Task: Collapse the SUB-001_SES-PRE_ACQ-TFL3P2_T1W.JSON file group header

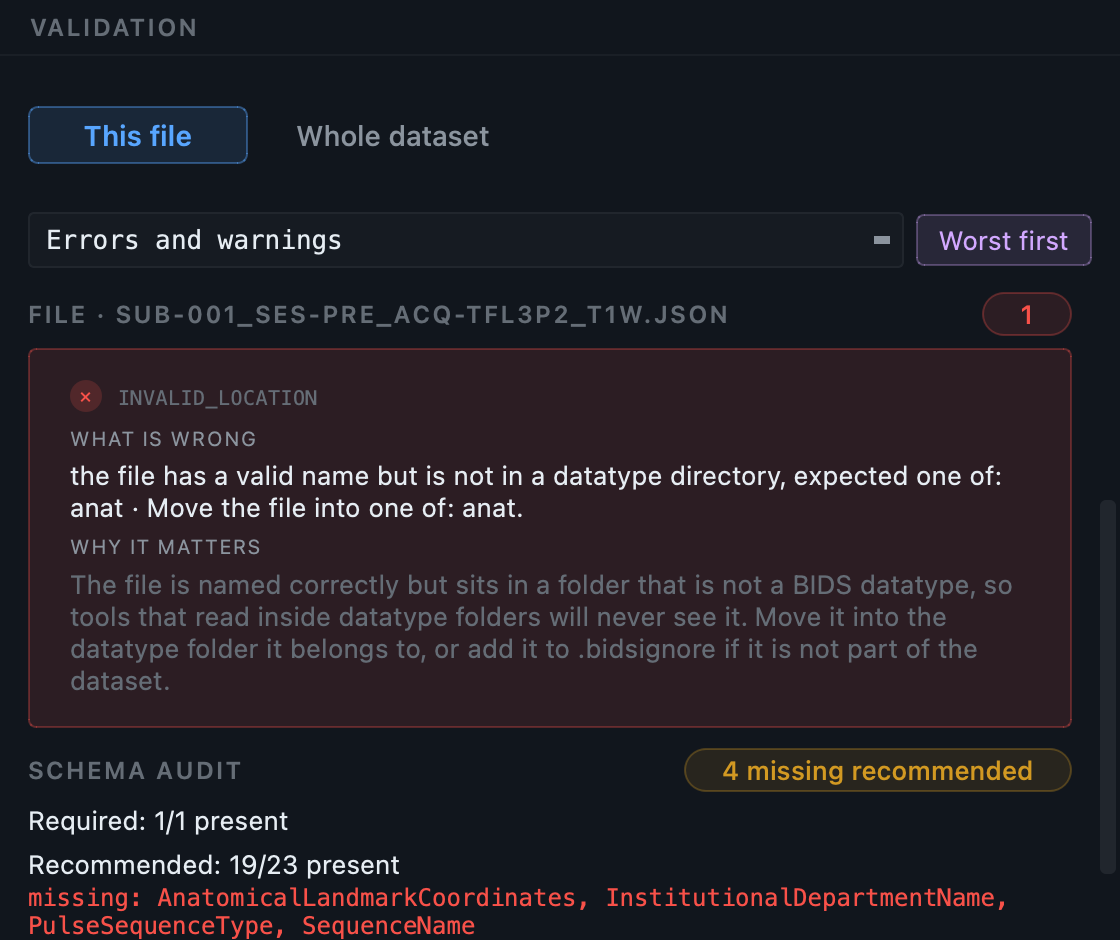Action: coord(379,315)
